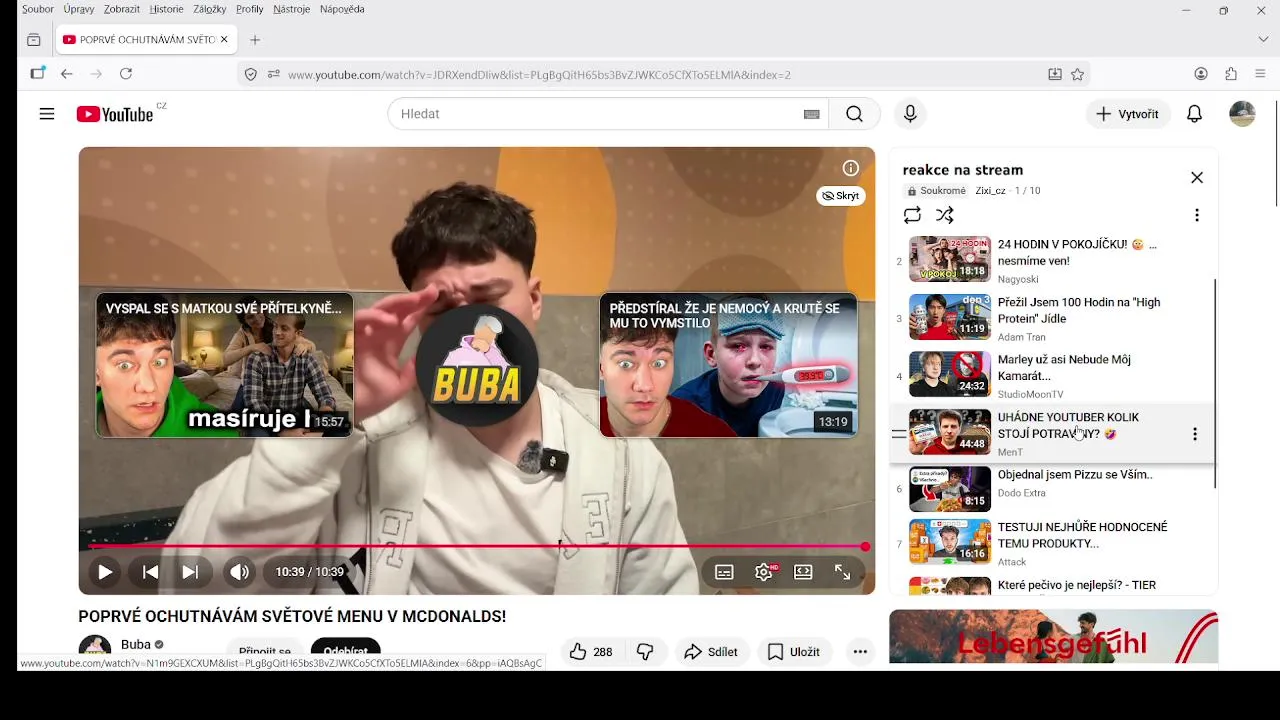The width and height of the screenshot is (1280, 720).
Task: Open the Úpravy menu
Action: point(79,9)
